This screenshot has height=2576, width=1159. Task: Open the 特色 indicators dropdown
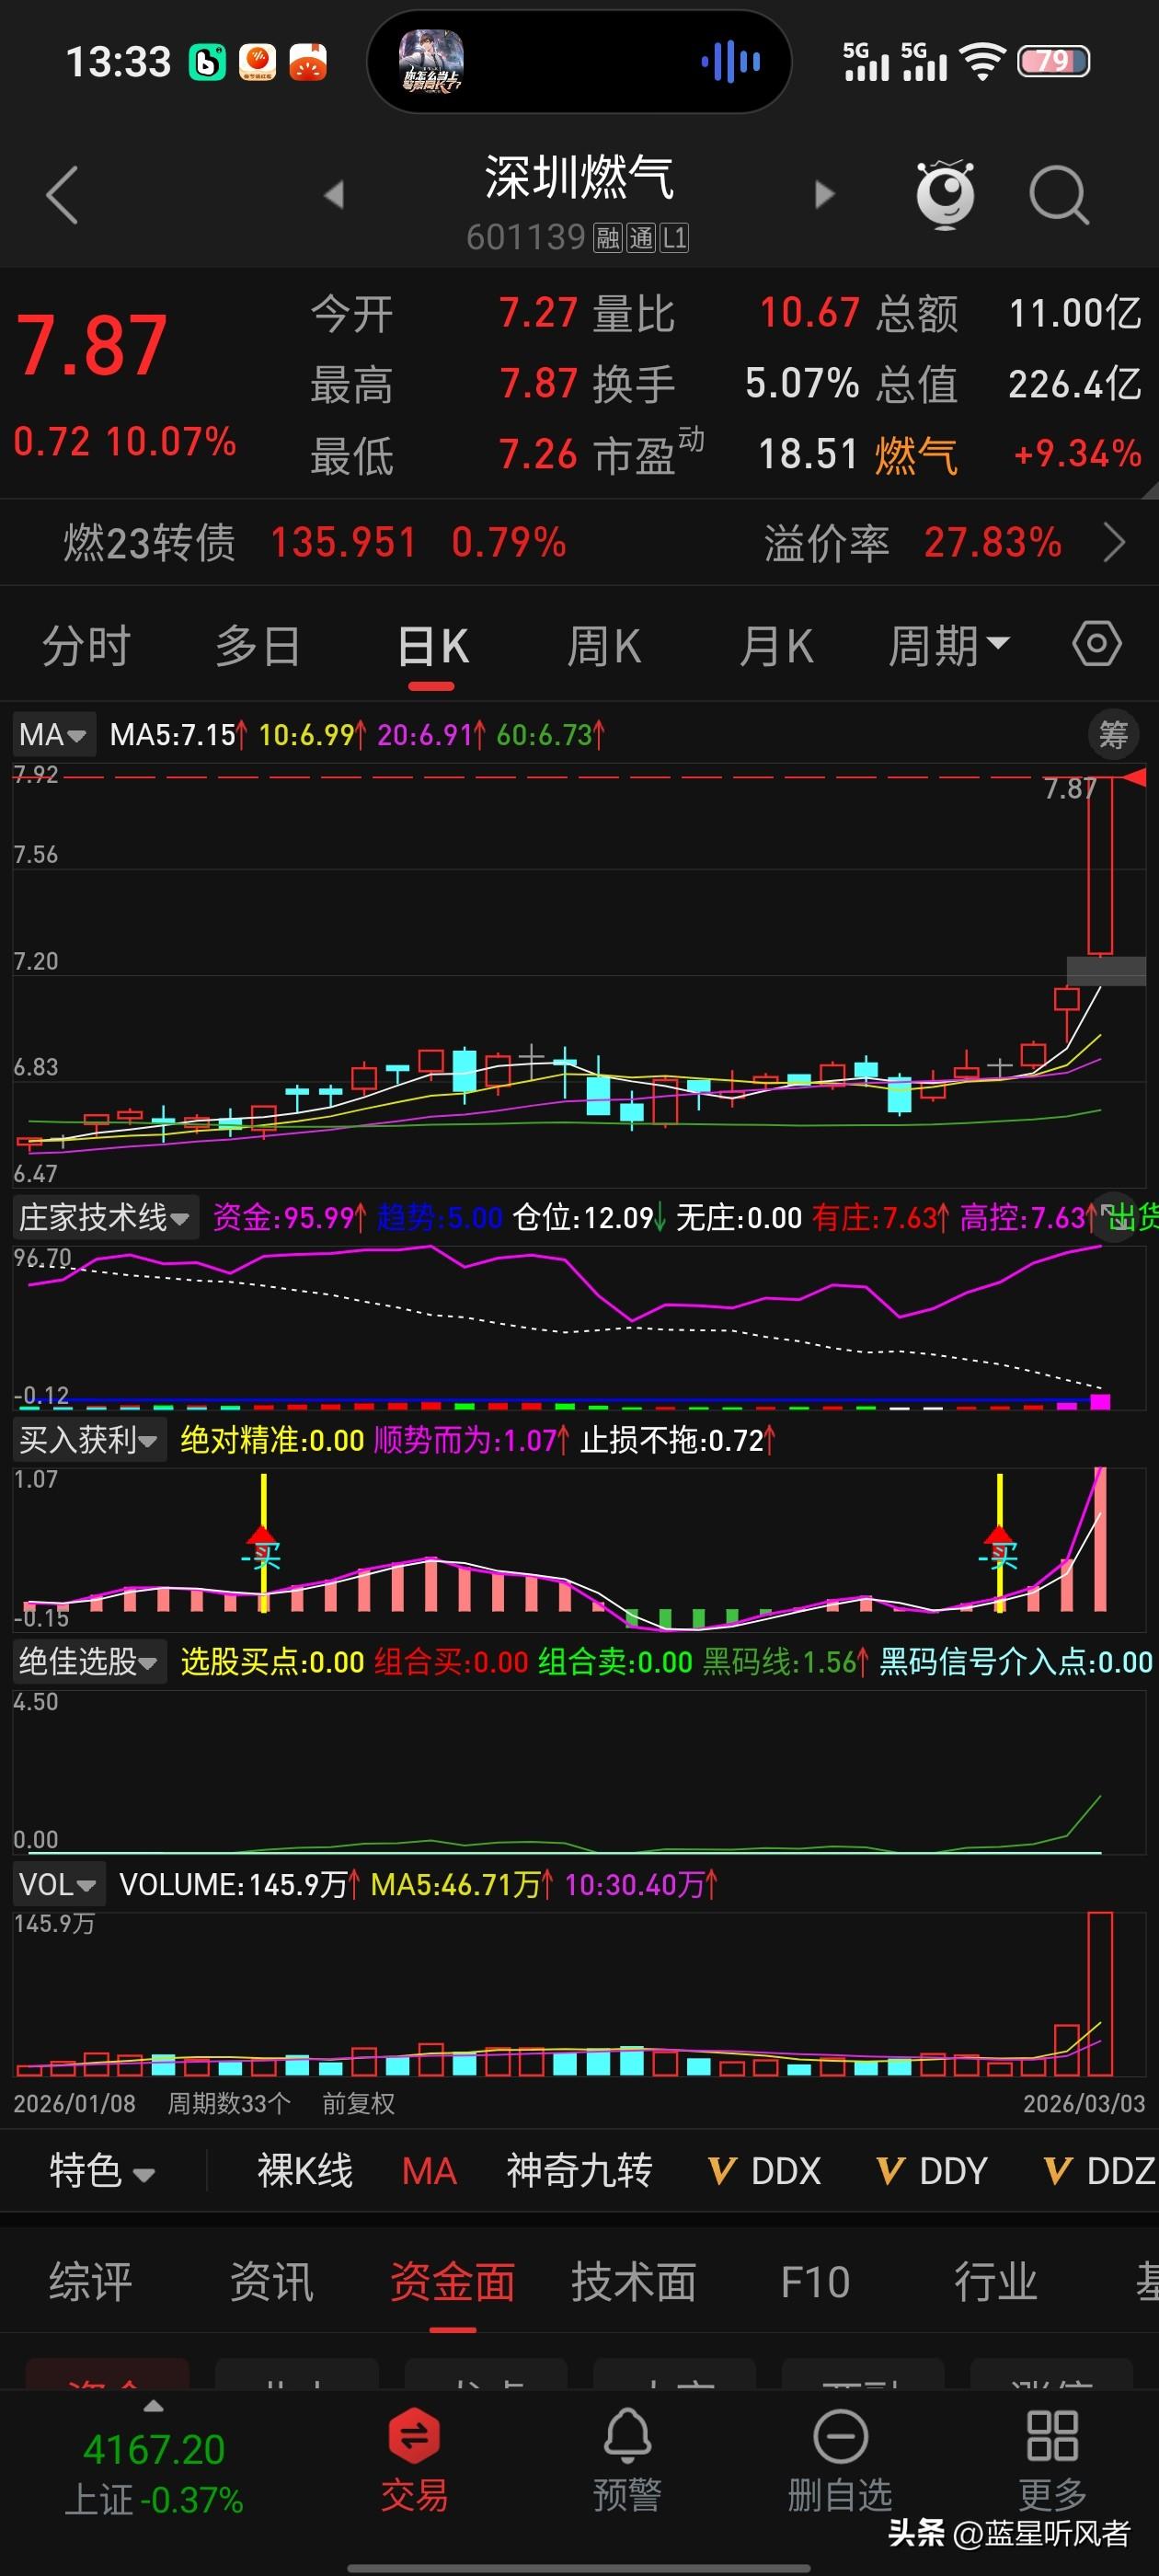[x=102, y=2171]
